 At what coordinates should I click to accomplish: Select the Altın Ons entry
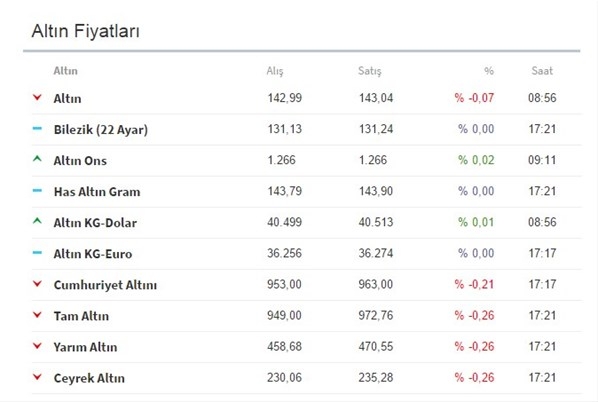tap(80, 161)
